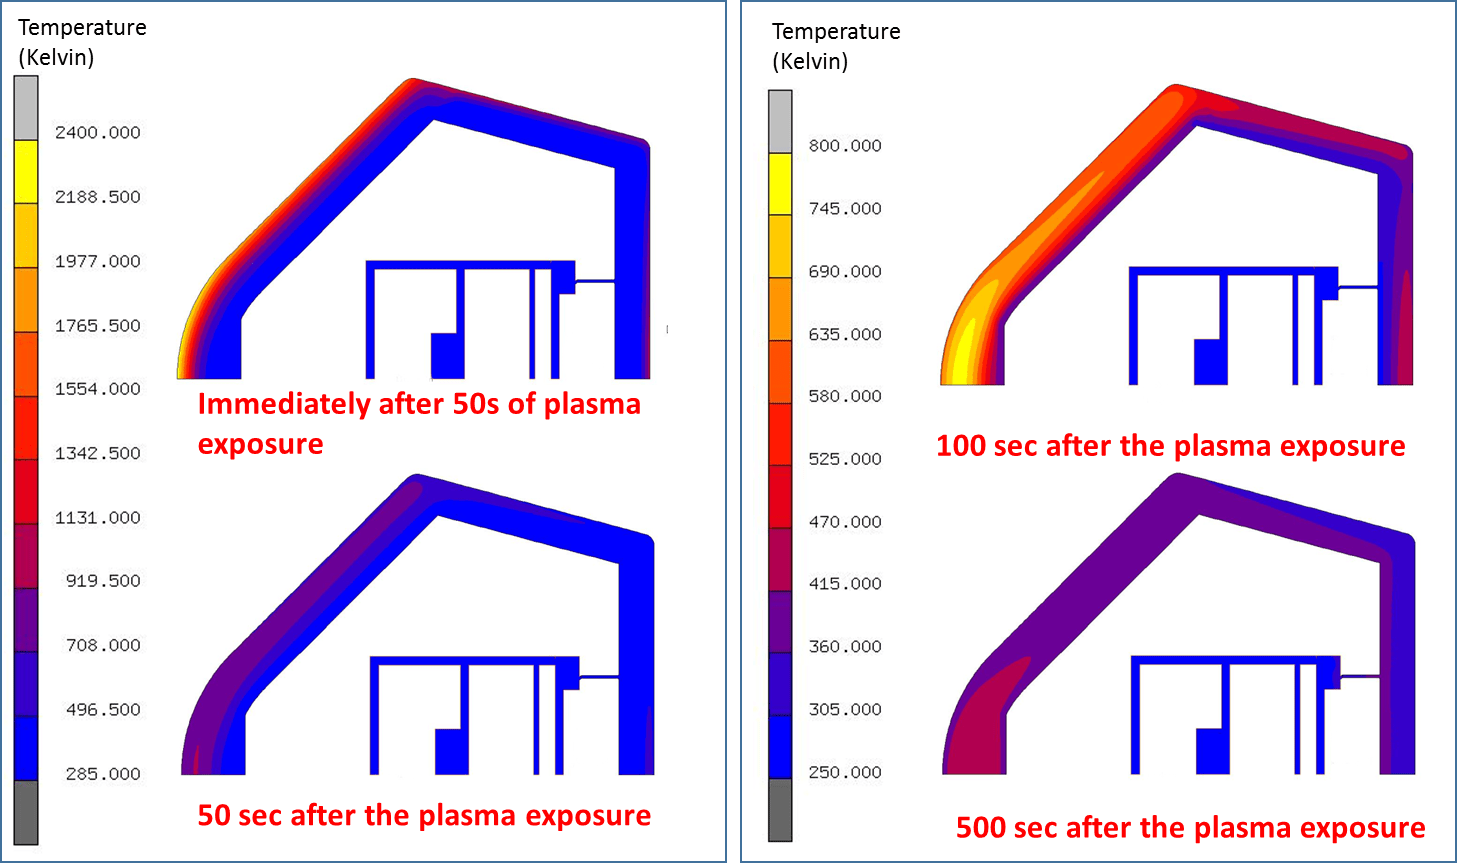This screenshot has height=867, width=1480.
Task: Pick the 1342.500 legend value
Action: tap(97, 453)
